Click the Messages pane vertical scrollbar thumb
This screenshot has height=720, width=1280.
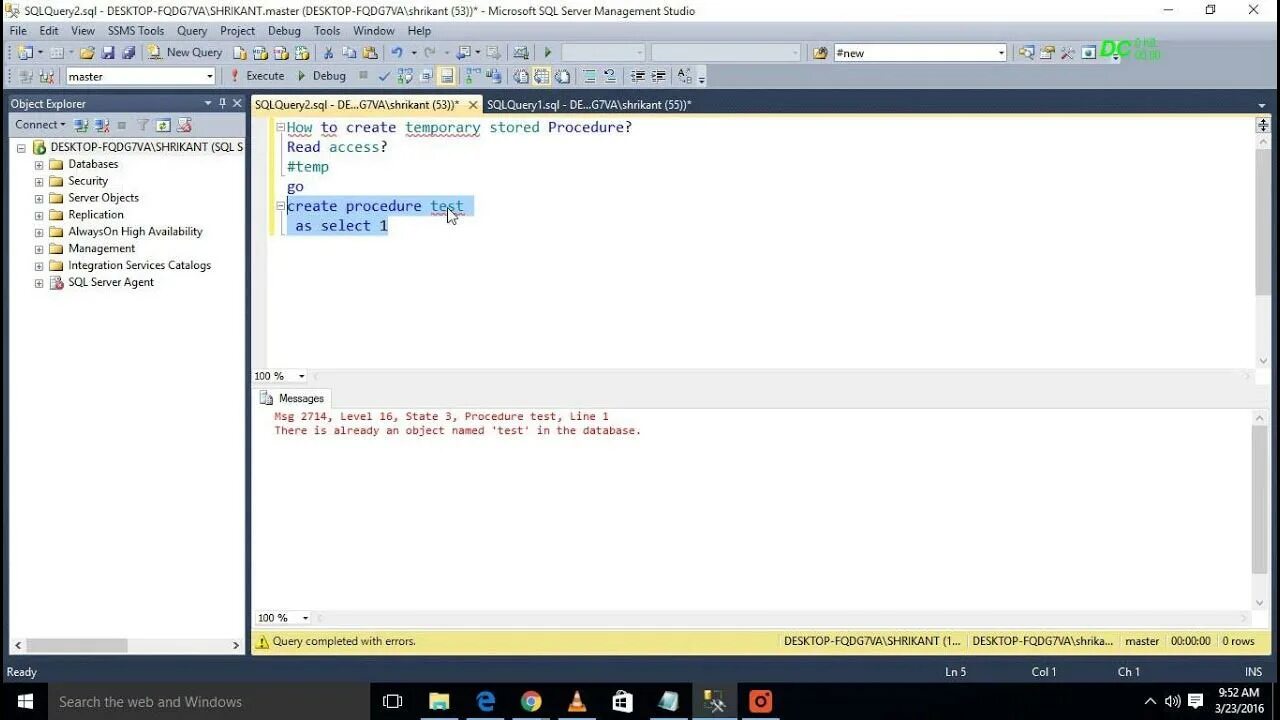[1260, 500]
